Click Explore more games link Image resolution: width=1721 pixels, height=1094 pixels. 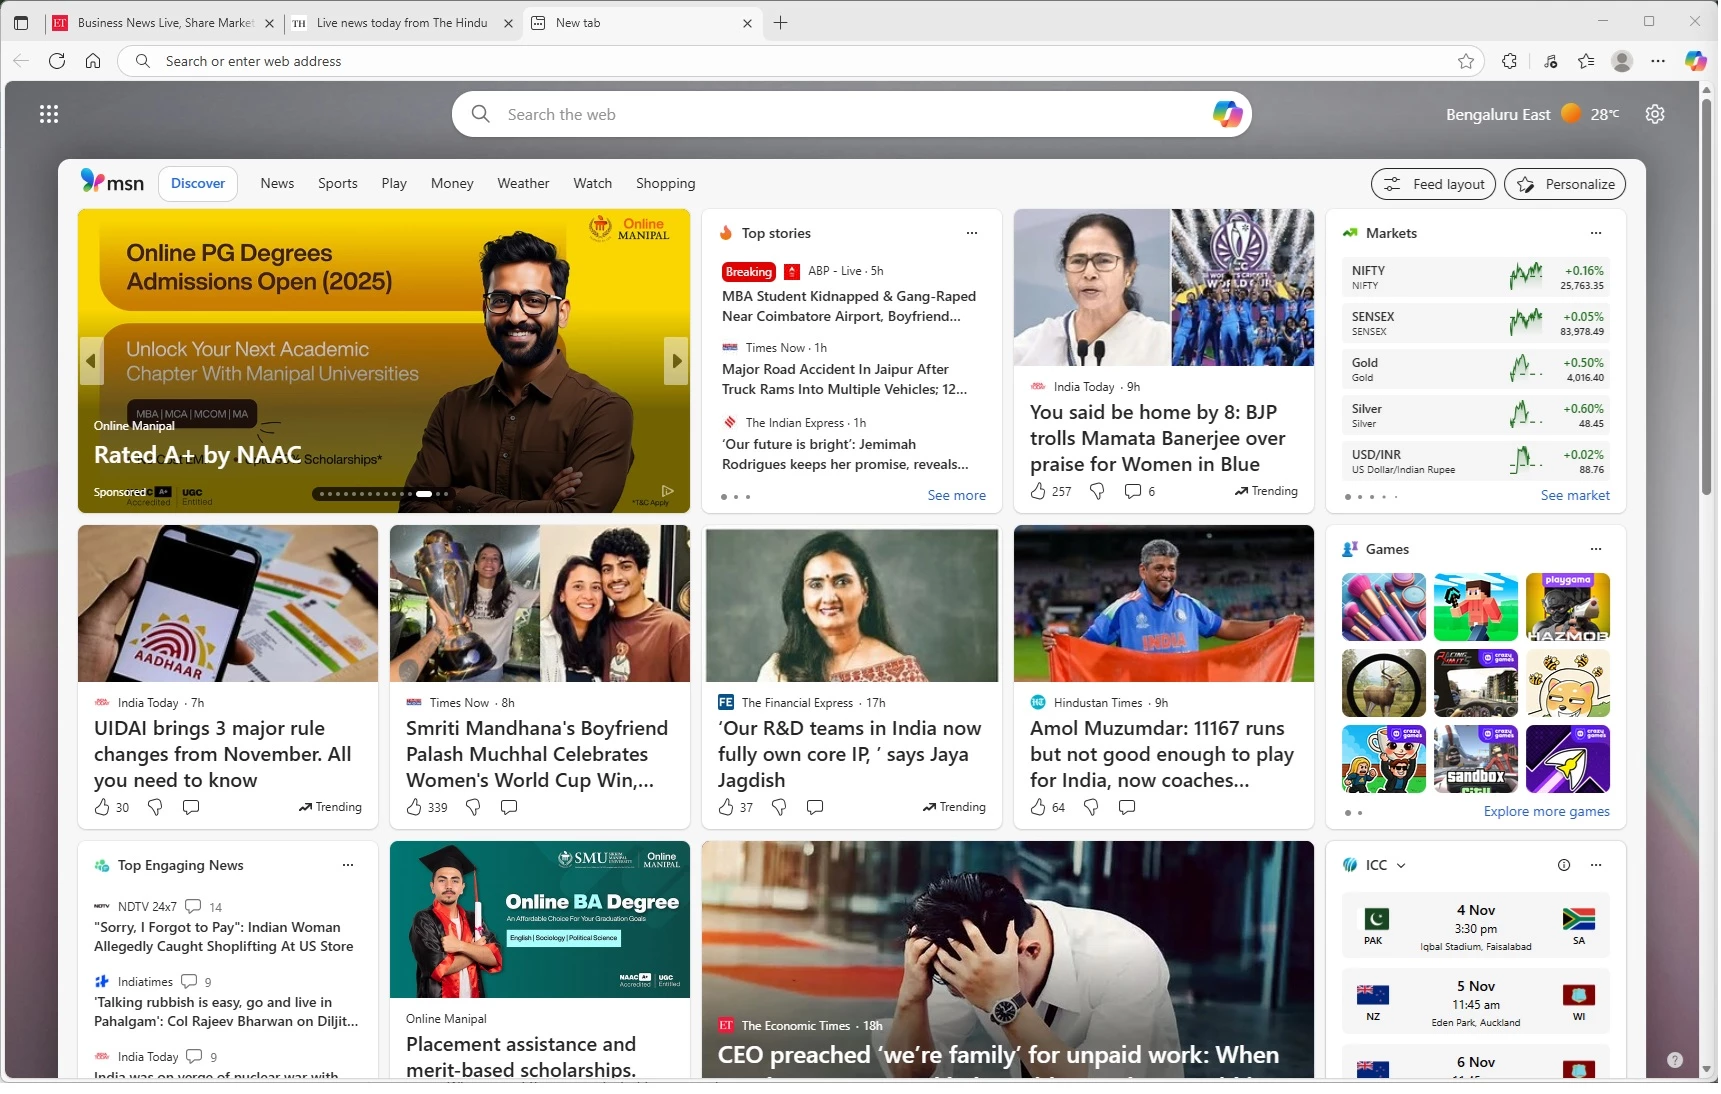tap(1546, 811)
